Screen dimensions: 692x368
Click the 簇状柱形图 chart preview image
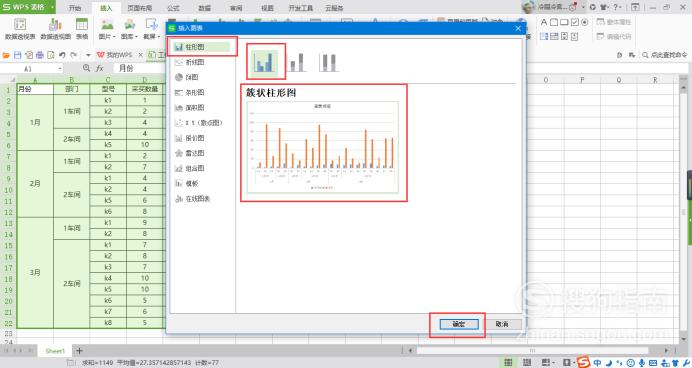click(323, 147)
